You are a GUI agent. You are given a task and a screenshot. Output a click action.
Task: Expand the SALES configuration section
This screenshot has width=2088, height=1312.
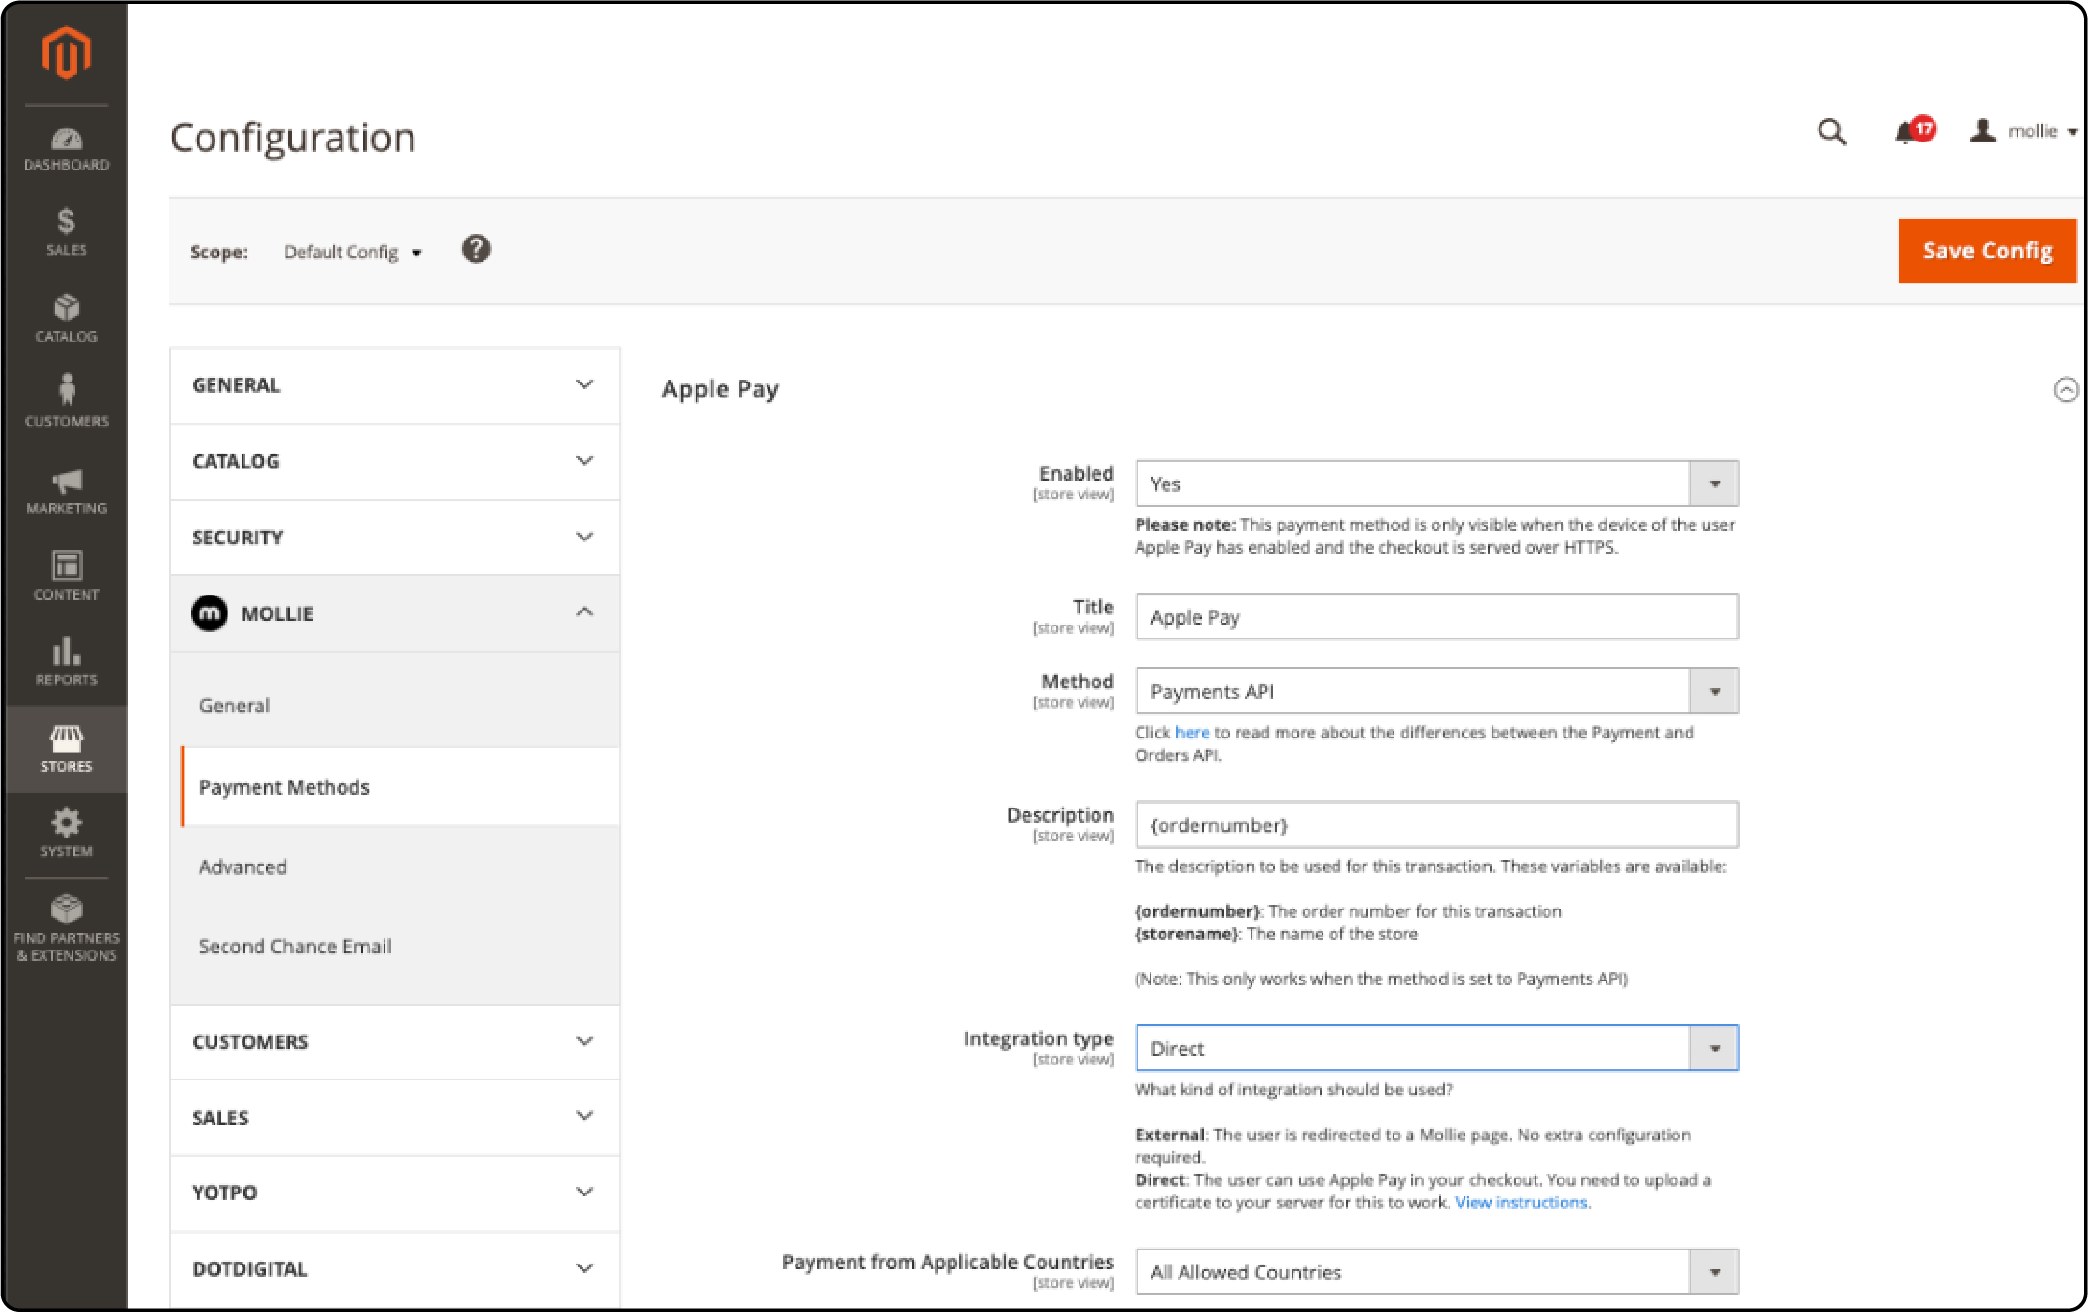click(x=395, y=1118)
